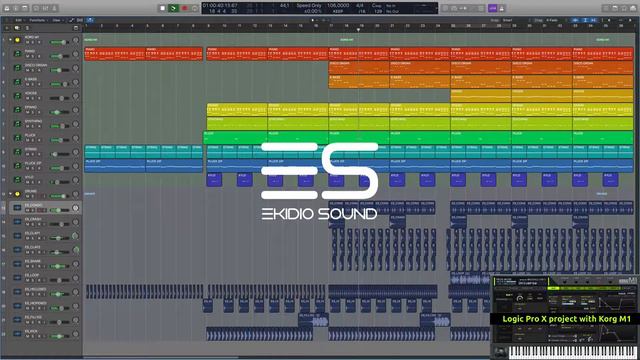640x360 pixels.
Task: Adjust the KORG M1 stack volume slider
Action: [x=59, y=42]
